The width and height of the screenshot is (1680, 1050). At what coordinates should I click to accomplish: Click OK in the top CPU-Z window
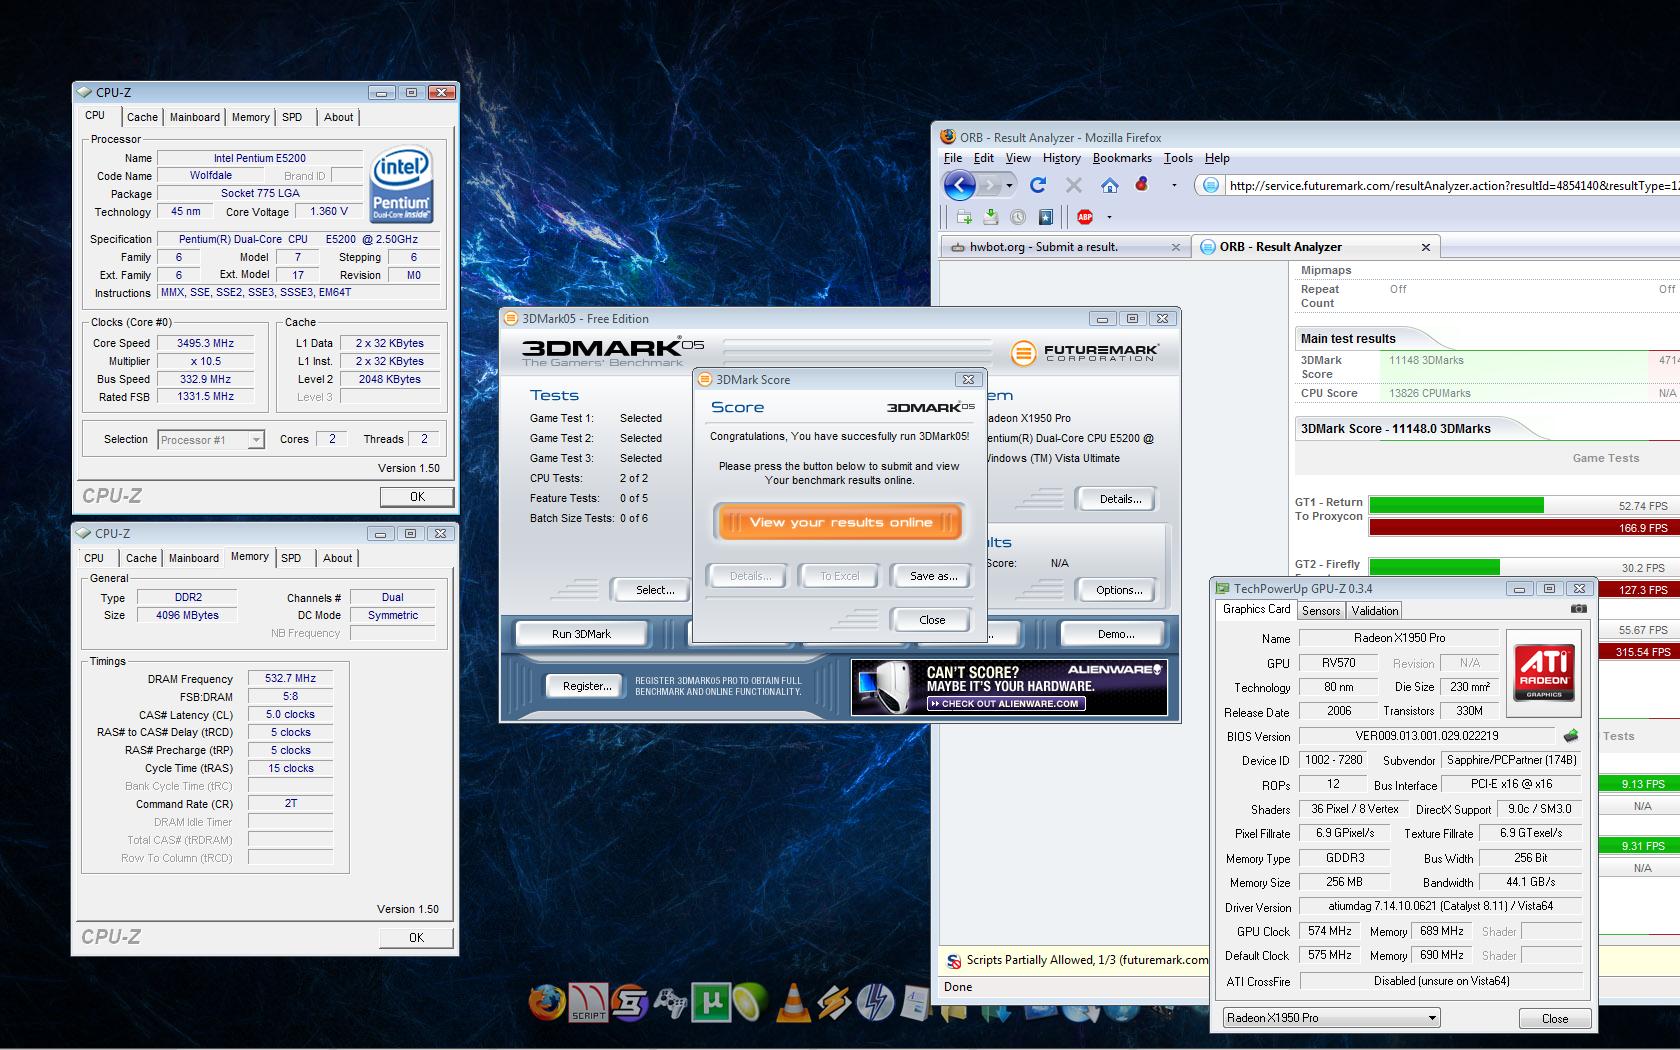pos(417,497)
